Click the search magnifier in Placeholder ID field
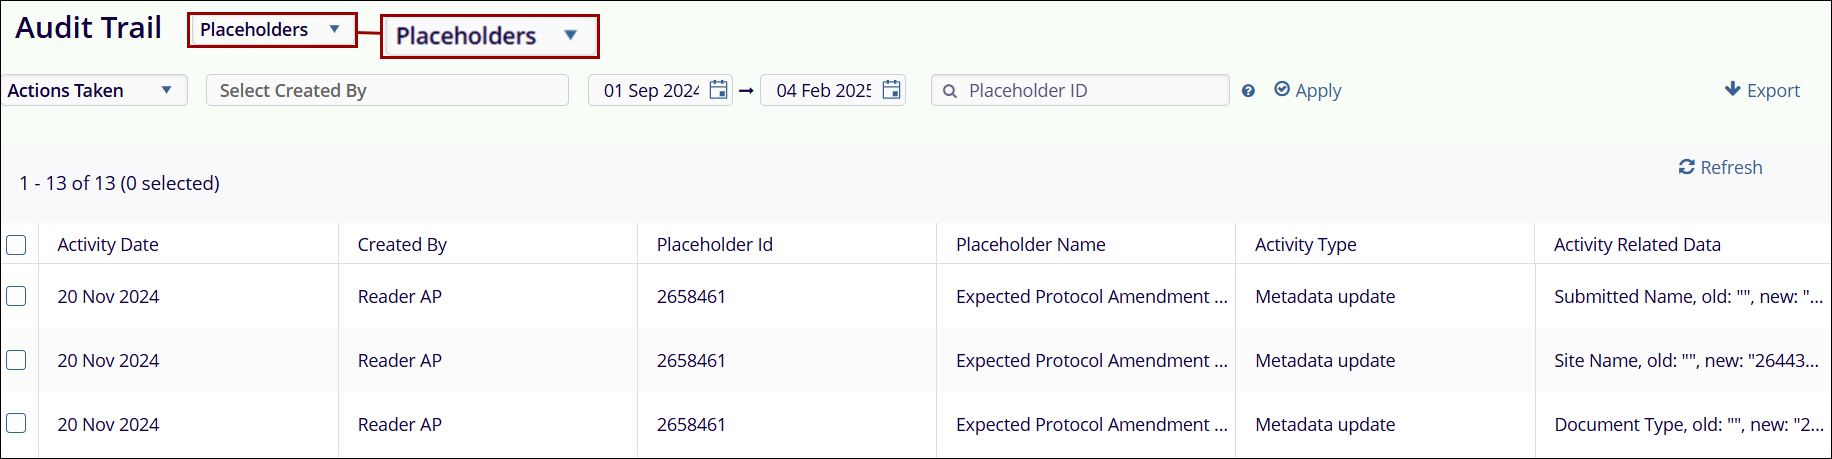1832x459 pixels. coord(950,91)
